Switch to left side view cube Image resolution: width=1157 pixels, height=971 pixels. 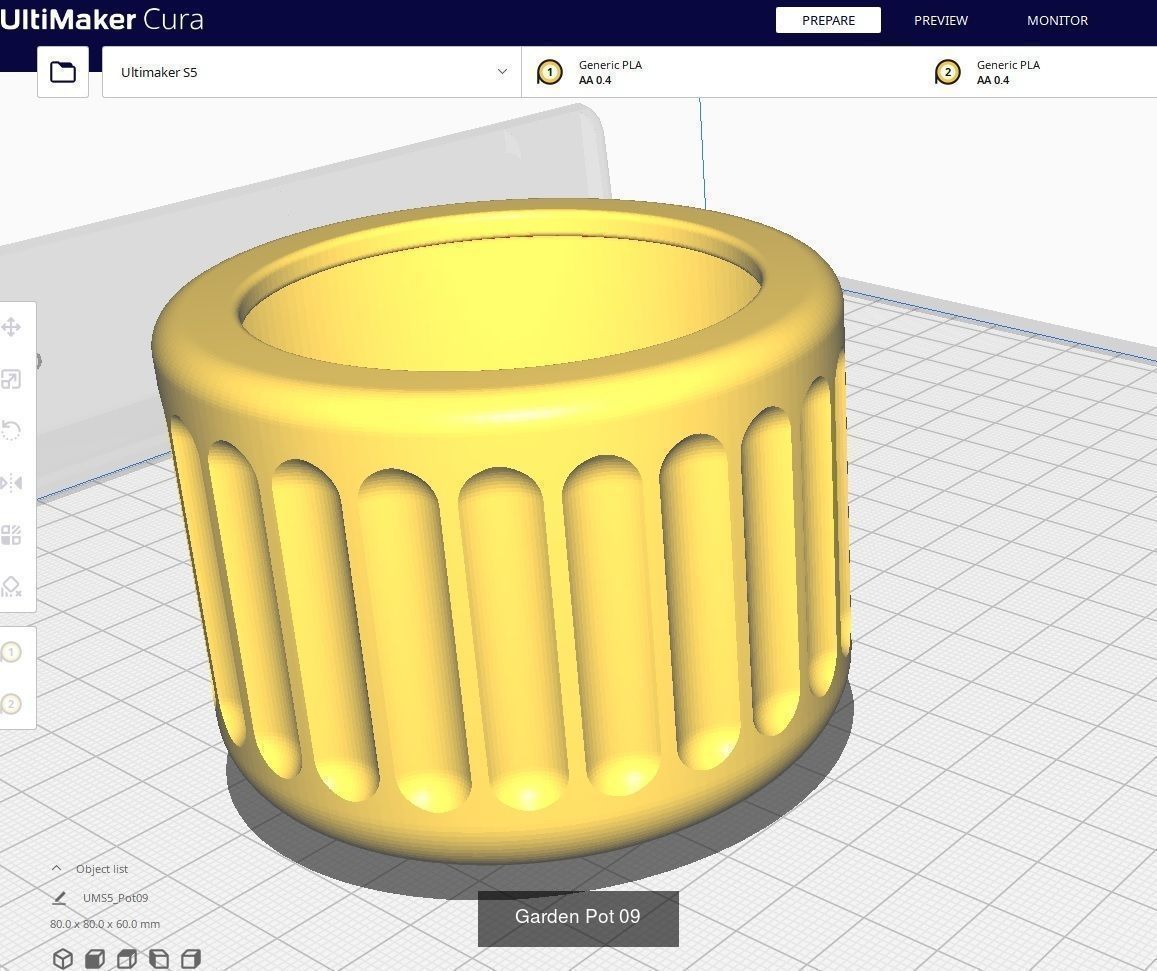(159, 958)
